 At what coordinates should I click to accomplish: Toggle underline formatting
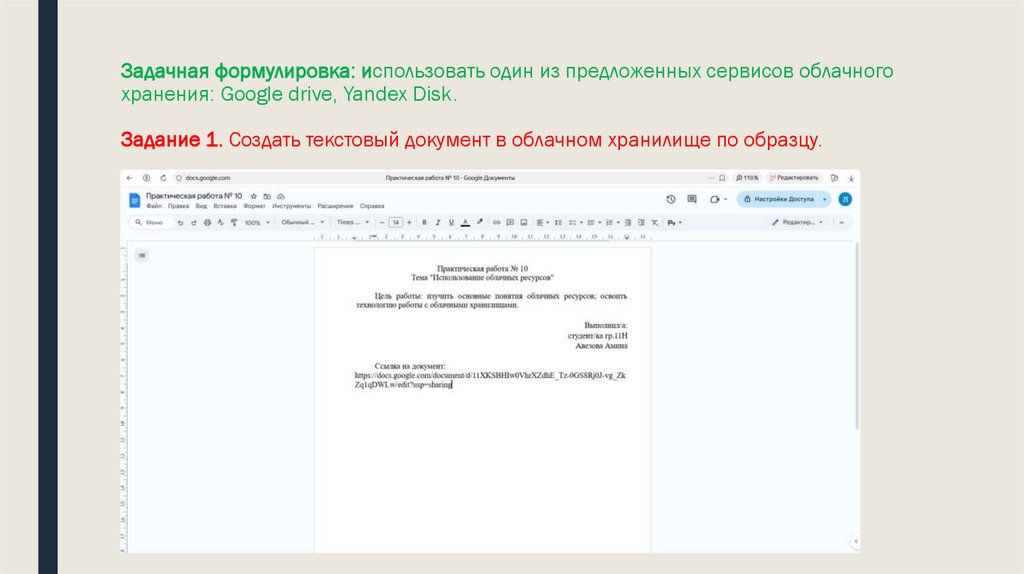451,223
